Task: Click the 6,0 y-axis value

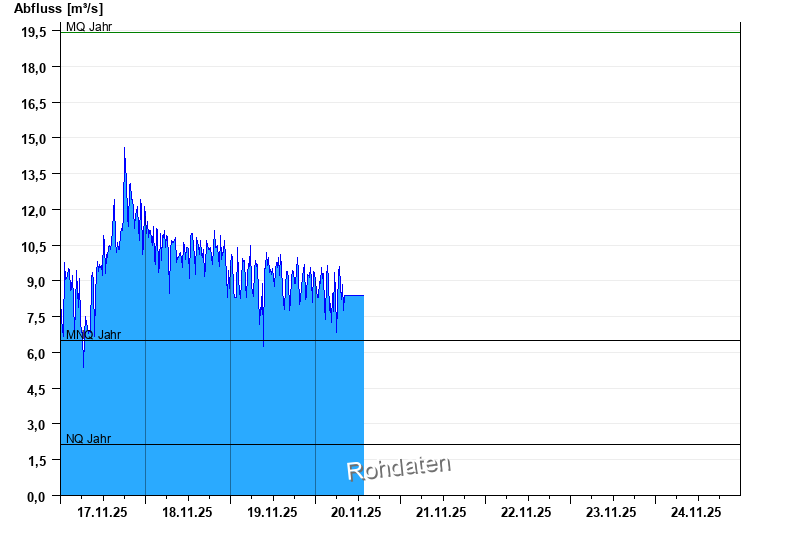Action: 36,353
